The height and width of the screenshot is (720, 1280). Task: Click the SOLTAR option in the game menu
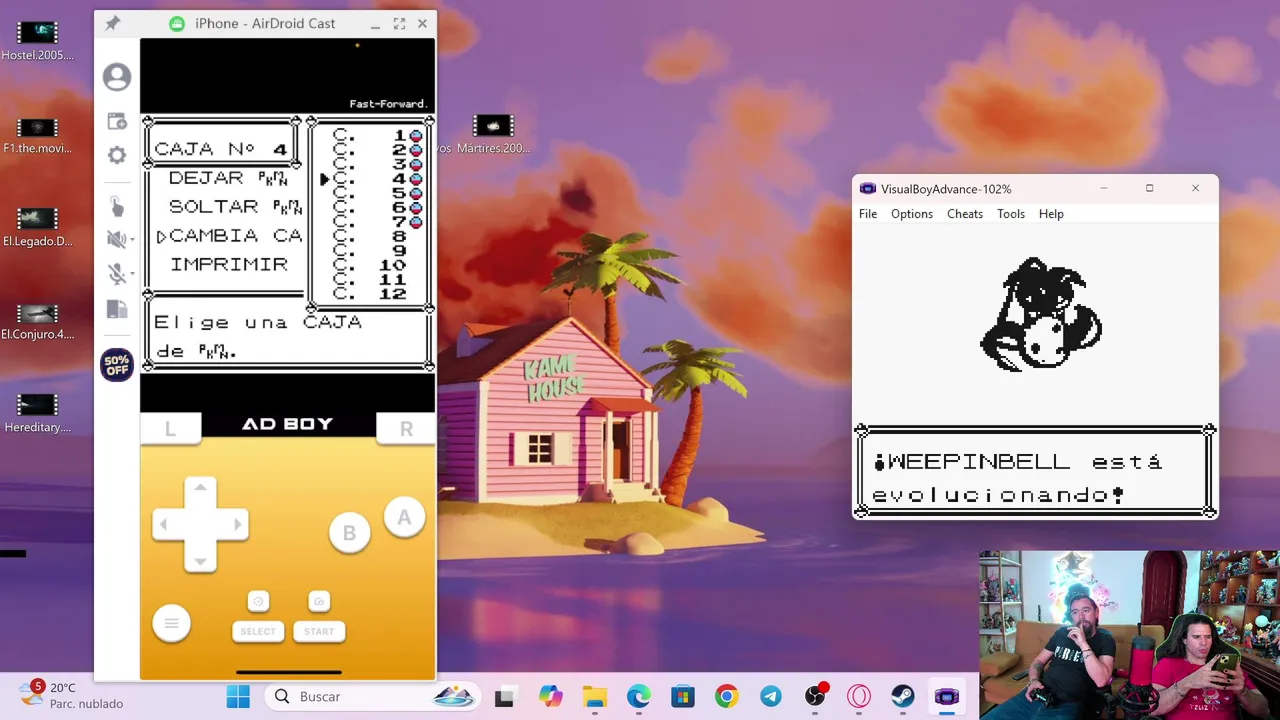pyautogui.click(x=235, y=206)
